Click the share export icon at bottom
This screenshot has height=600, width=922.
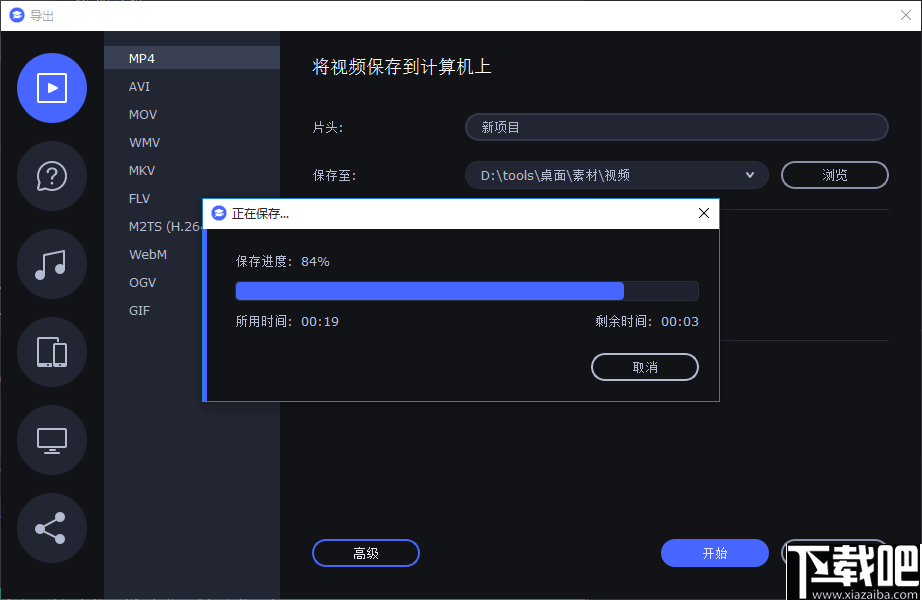(52, 528)
